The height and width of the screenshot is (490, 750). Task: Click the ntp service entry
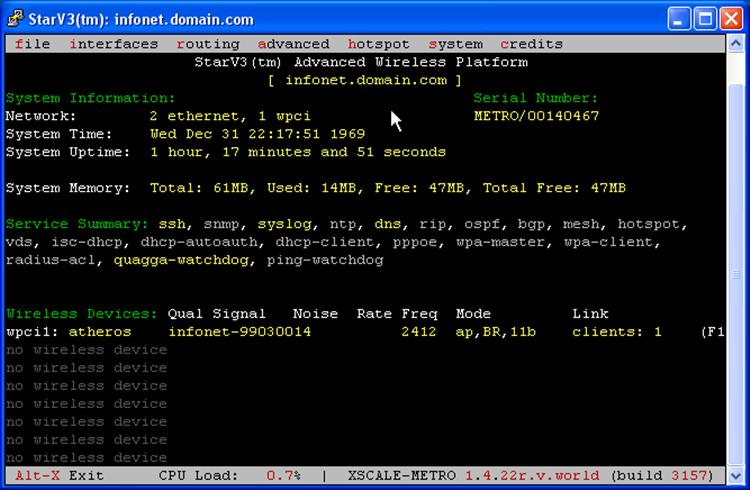click(x=343, y=224)
